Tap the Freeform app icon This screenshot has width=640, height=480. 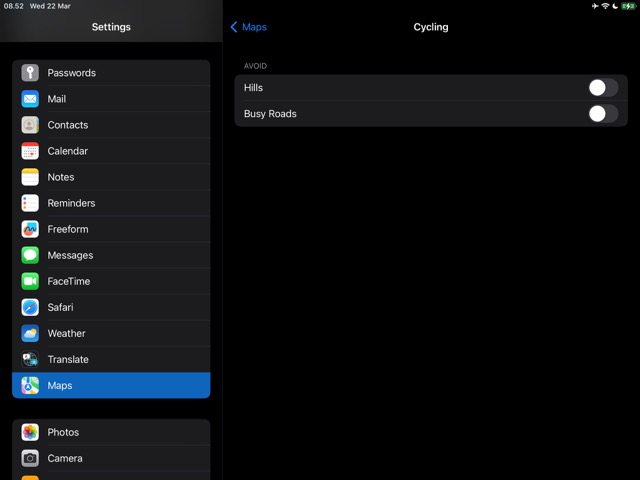tap(30, 229)
